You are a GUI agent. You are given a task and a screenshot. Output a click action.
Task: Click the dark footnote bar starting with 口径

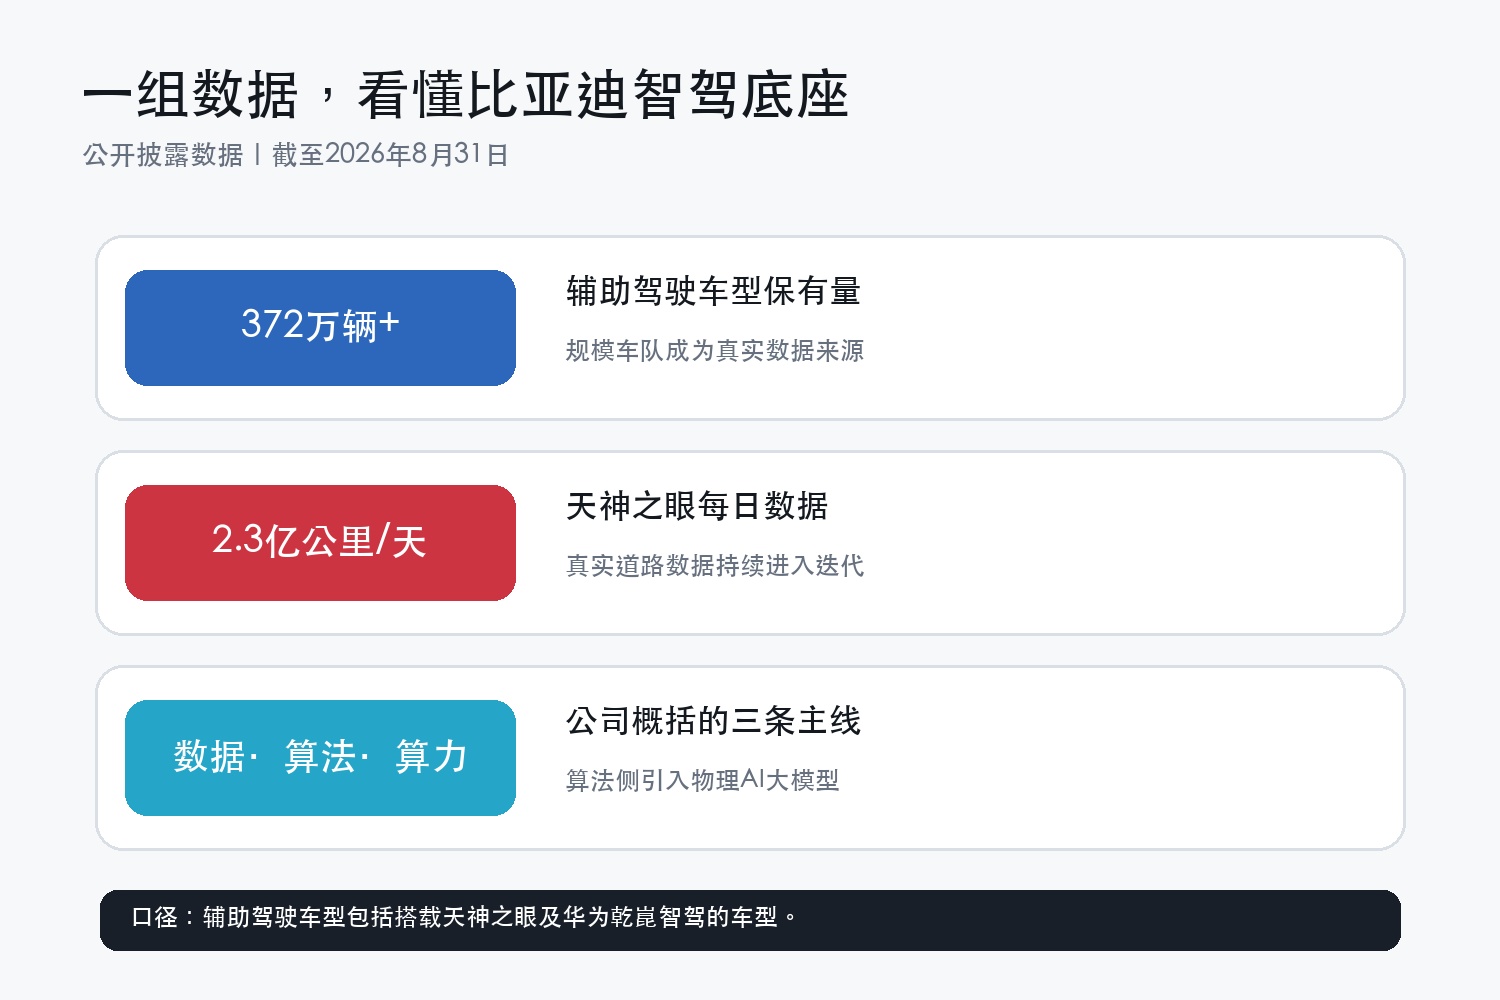click(x=750, y=920)
